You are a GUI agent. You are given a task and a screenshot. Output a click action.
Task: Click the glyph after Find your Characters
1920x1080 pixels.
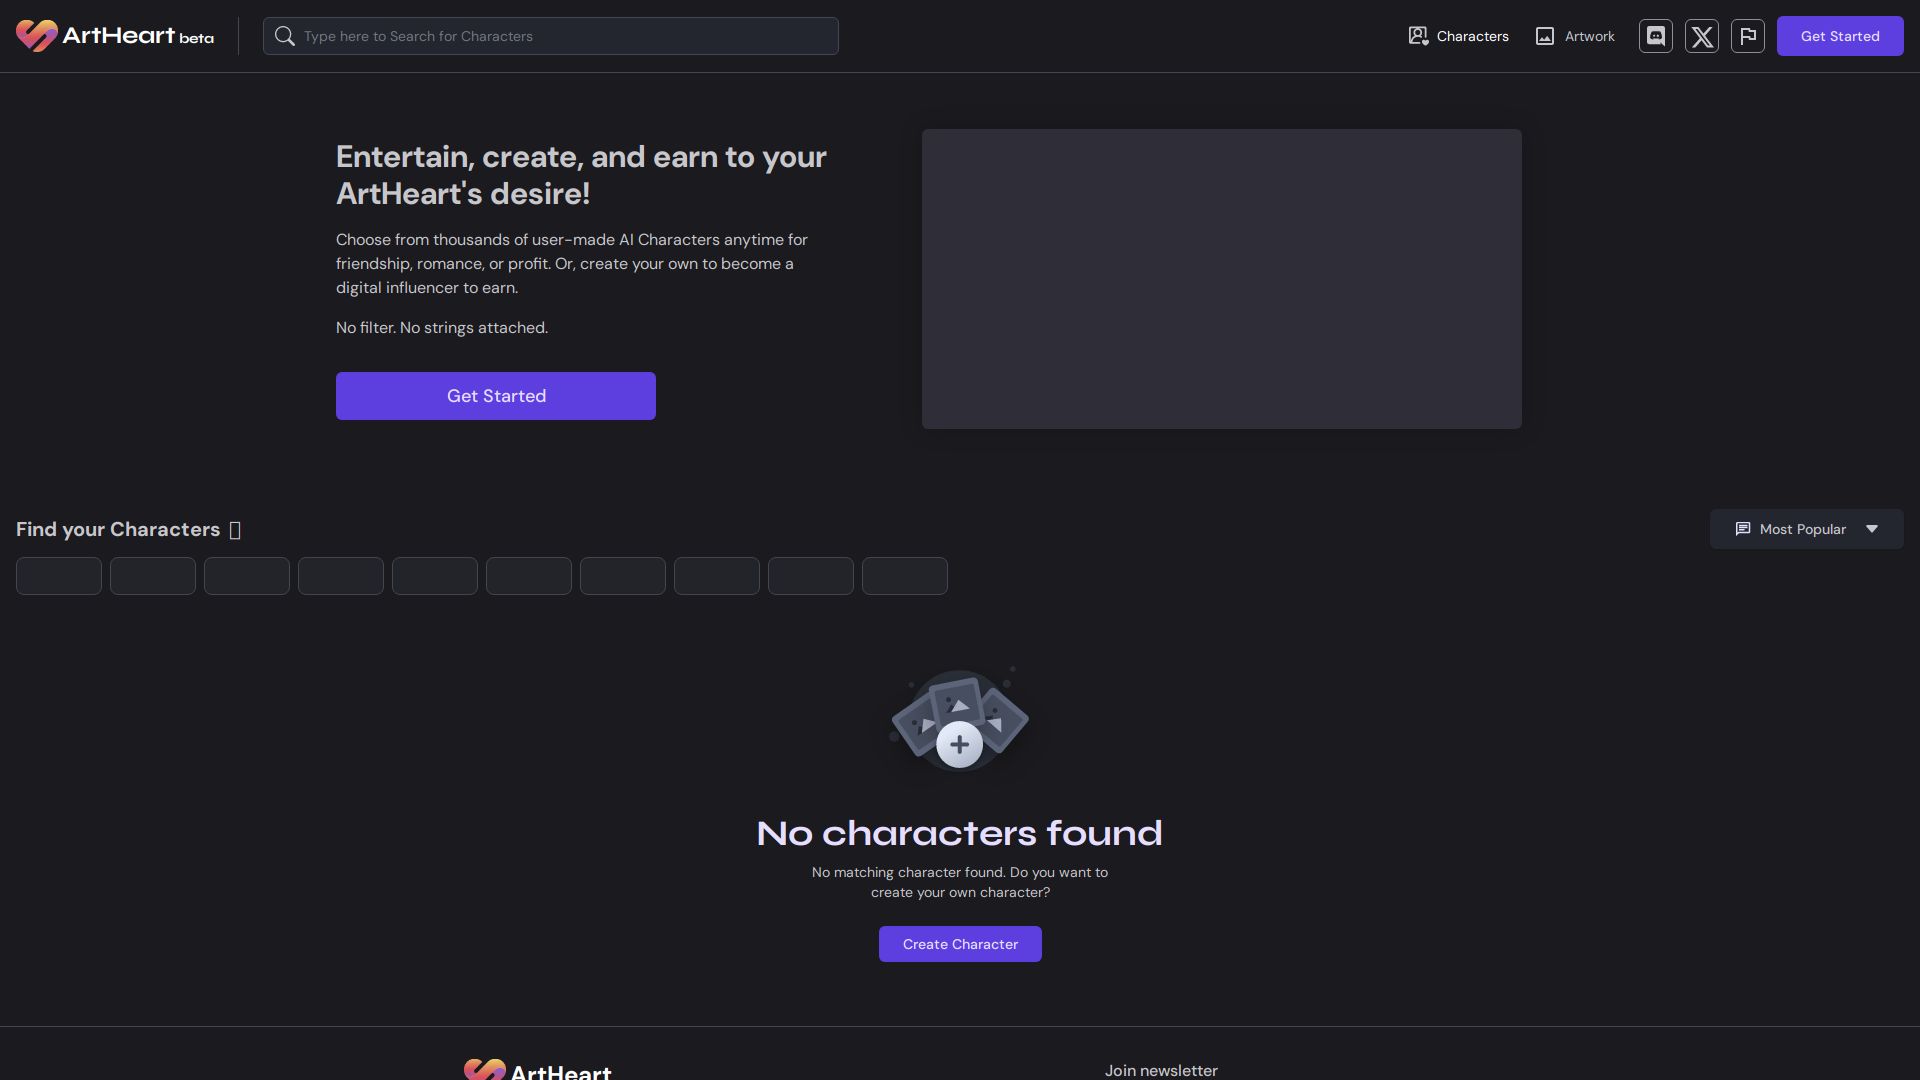pyautogui.click(x=235, y=530)
